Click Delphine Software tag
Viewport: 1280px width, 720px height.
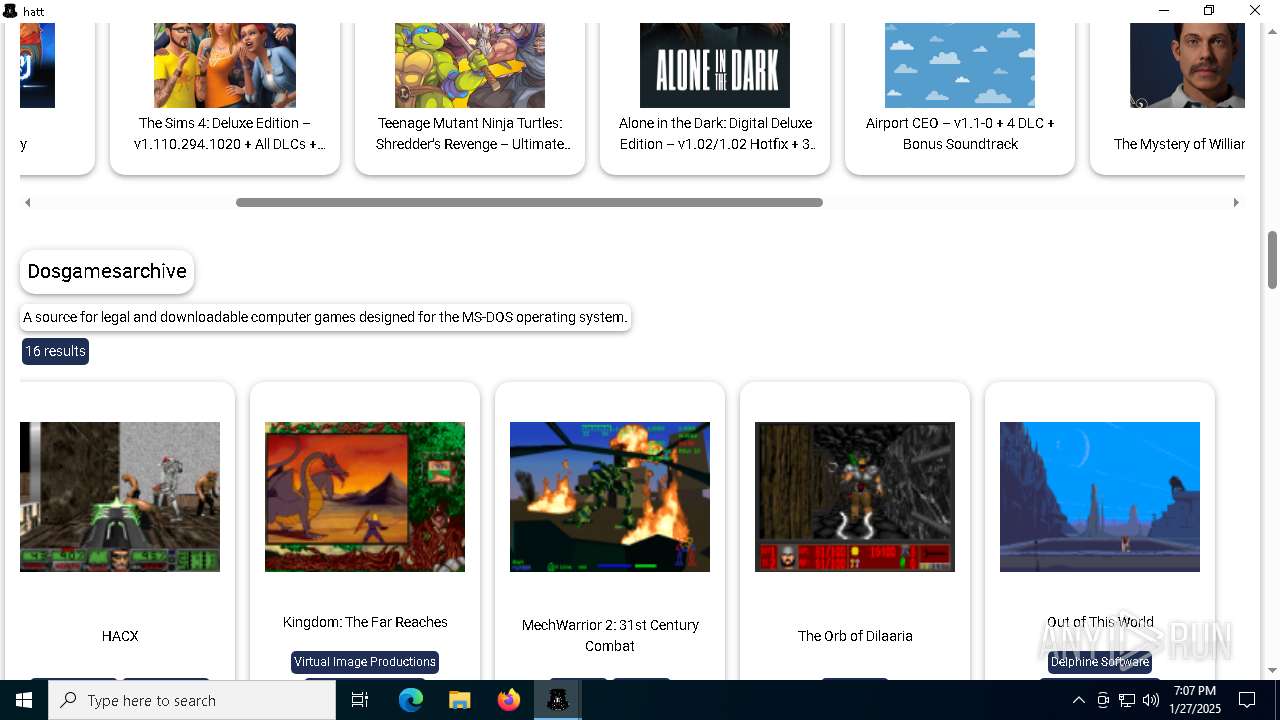click(x=1100, y=662)
